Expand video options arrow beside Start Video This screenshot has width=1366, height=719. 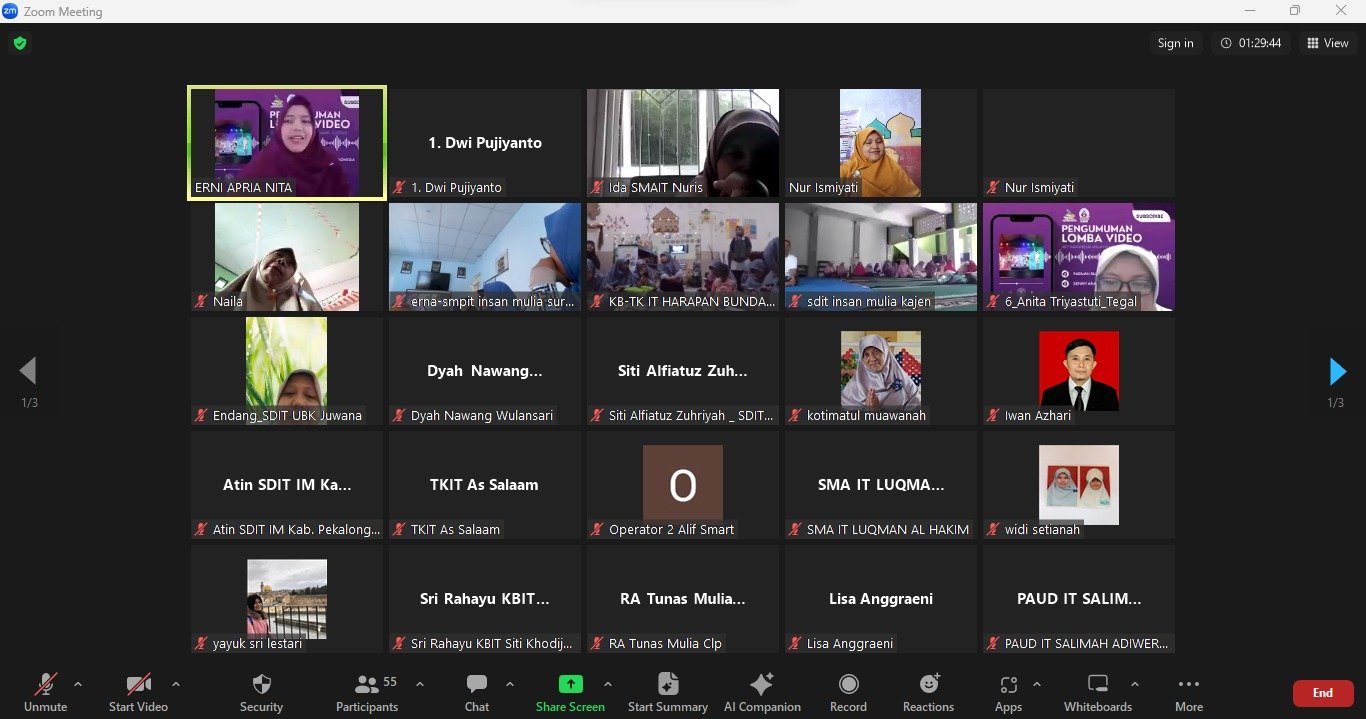[176, 684]
